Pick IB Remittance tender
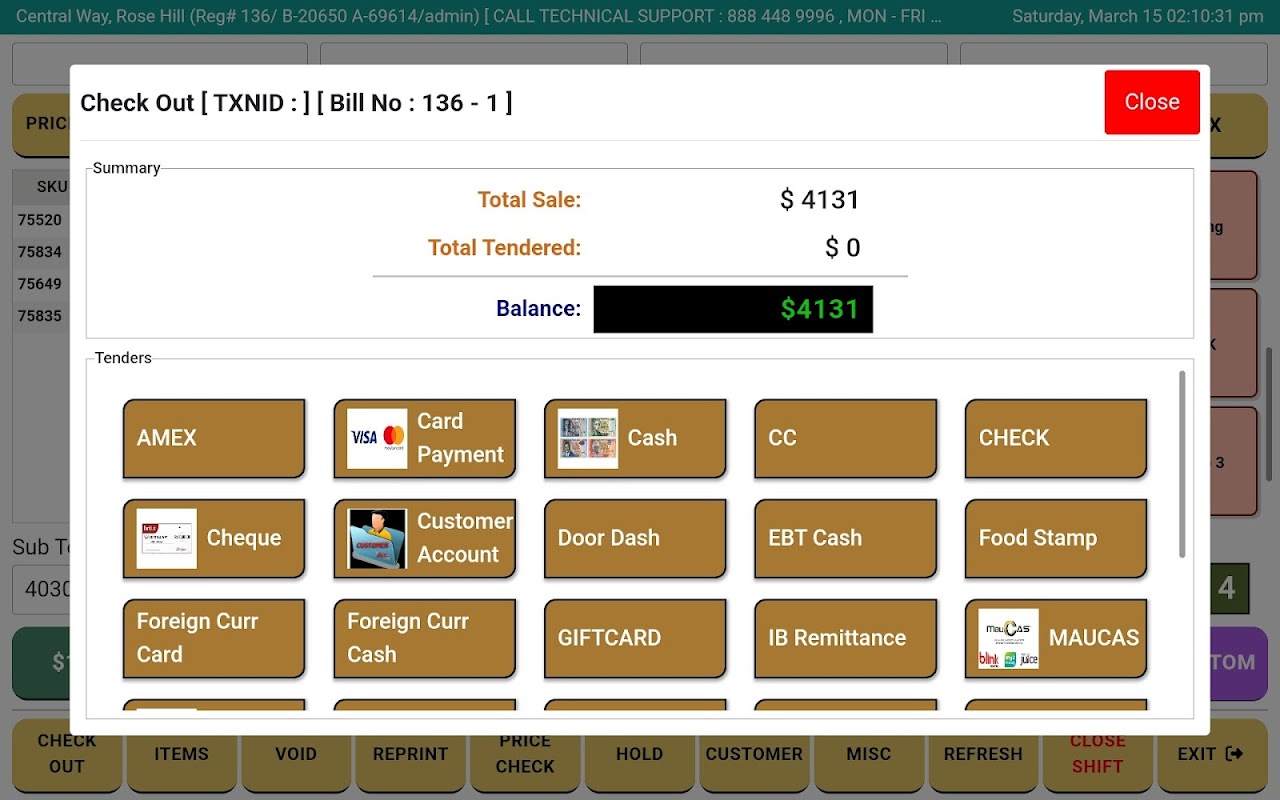The width and height of the screenshot is (1280, 800). tap(845, 638)
